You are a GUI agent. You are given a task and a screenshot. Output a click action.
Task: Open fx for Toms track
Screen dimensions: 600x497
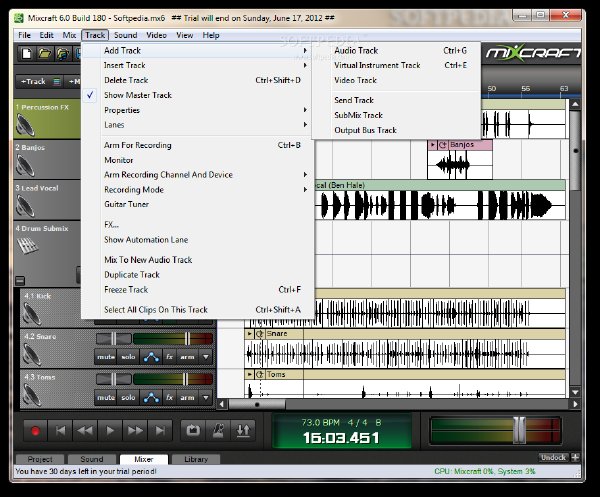pyautogui.click(x=170, y=398)
